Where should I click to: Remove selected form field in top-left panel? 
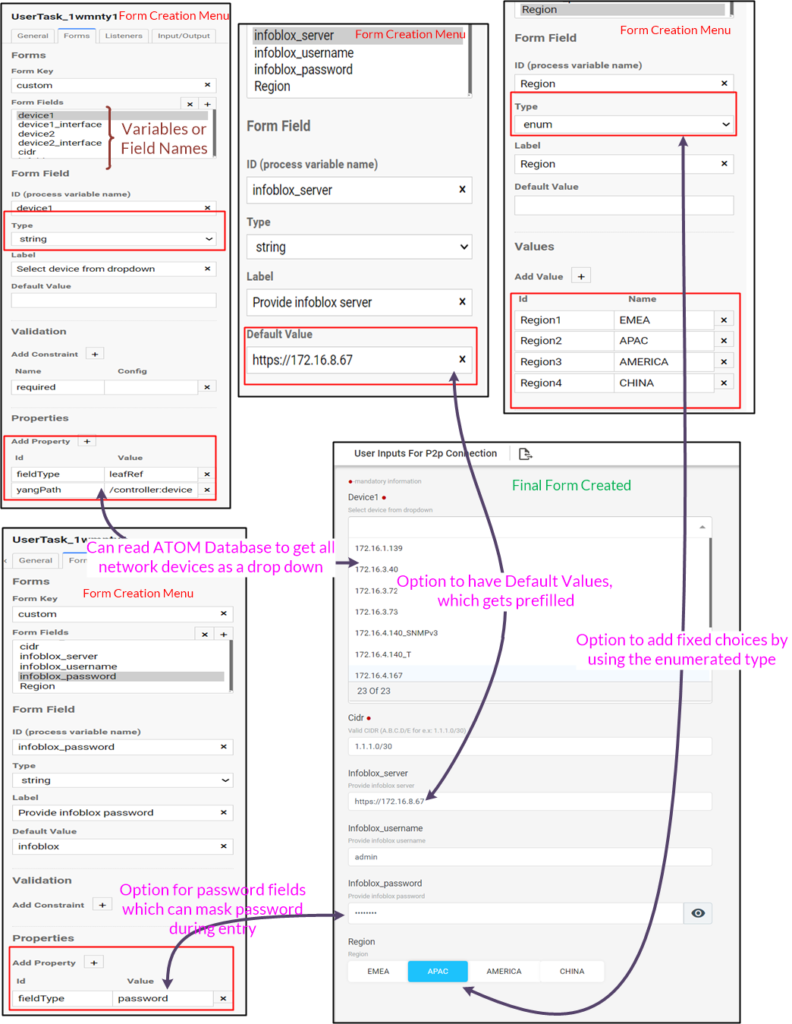(x=190, y=104)
